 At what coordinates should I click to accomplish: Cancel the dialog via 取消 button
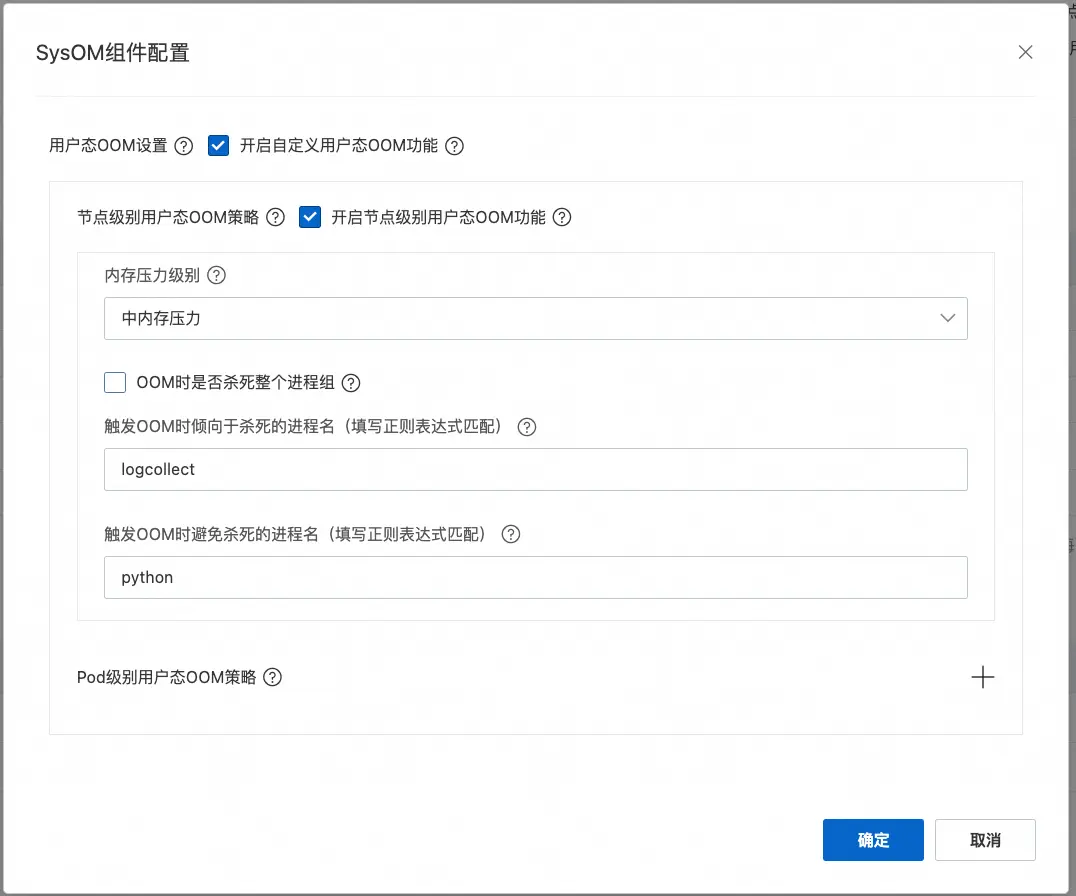click(985, 840)
